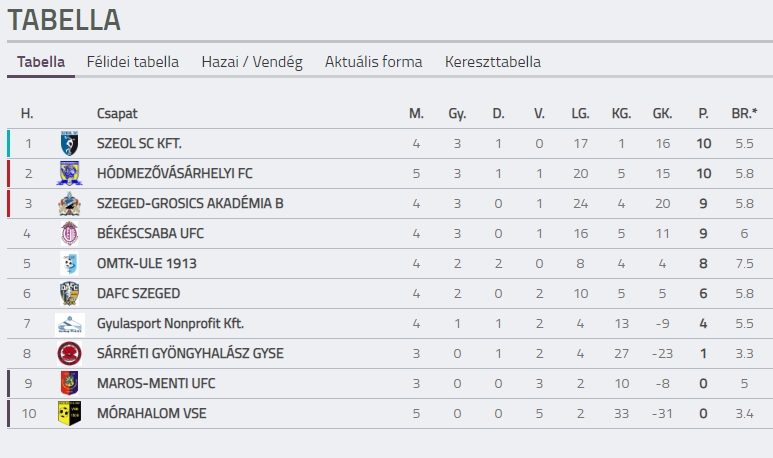Open the Hazai / Vendég tab
Viewport: 773px width, 458px height.
pyautogui.click(x=252, y=62)
